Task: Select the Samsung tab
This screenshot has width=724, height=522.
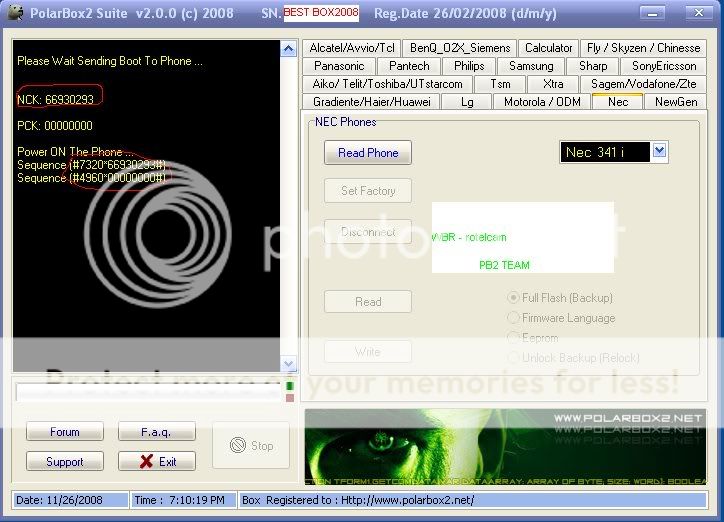Action: pos(531,66)
